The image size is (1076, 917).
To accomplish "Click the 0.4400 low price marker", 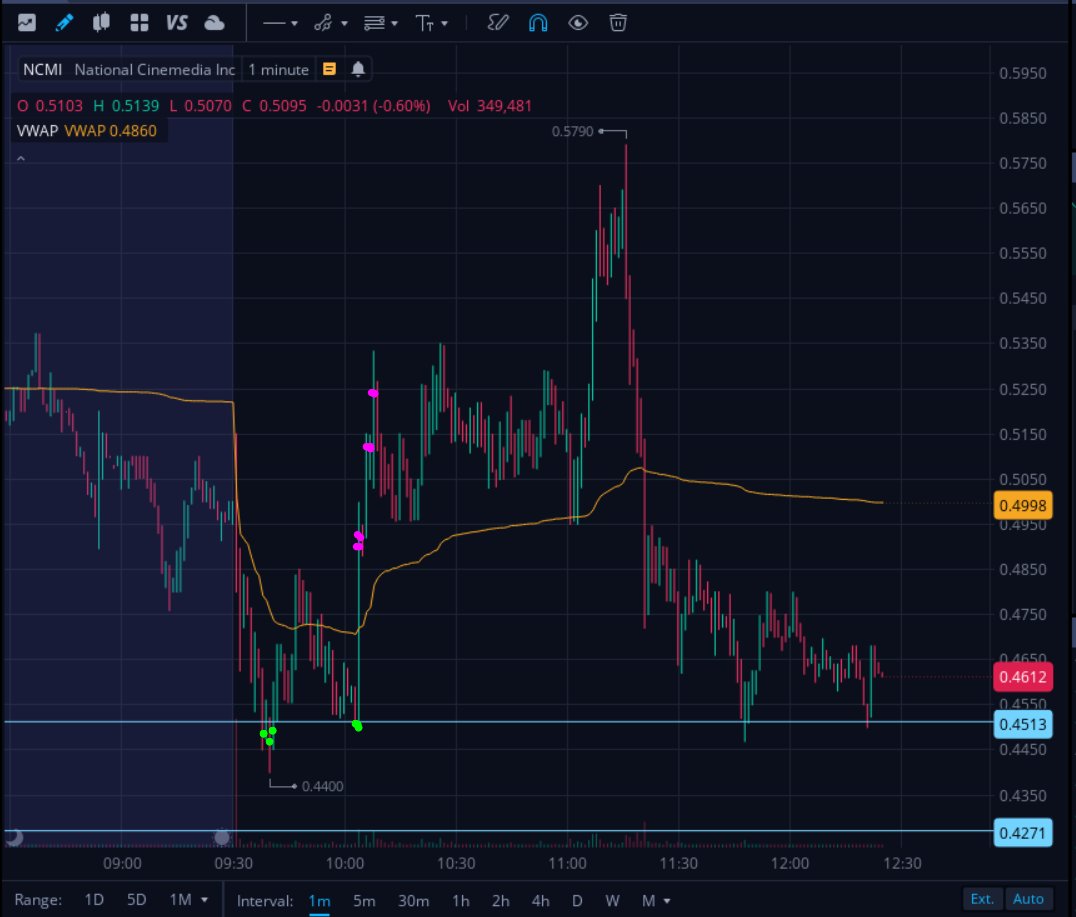I will point(323,787).
